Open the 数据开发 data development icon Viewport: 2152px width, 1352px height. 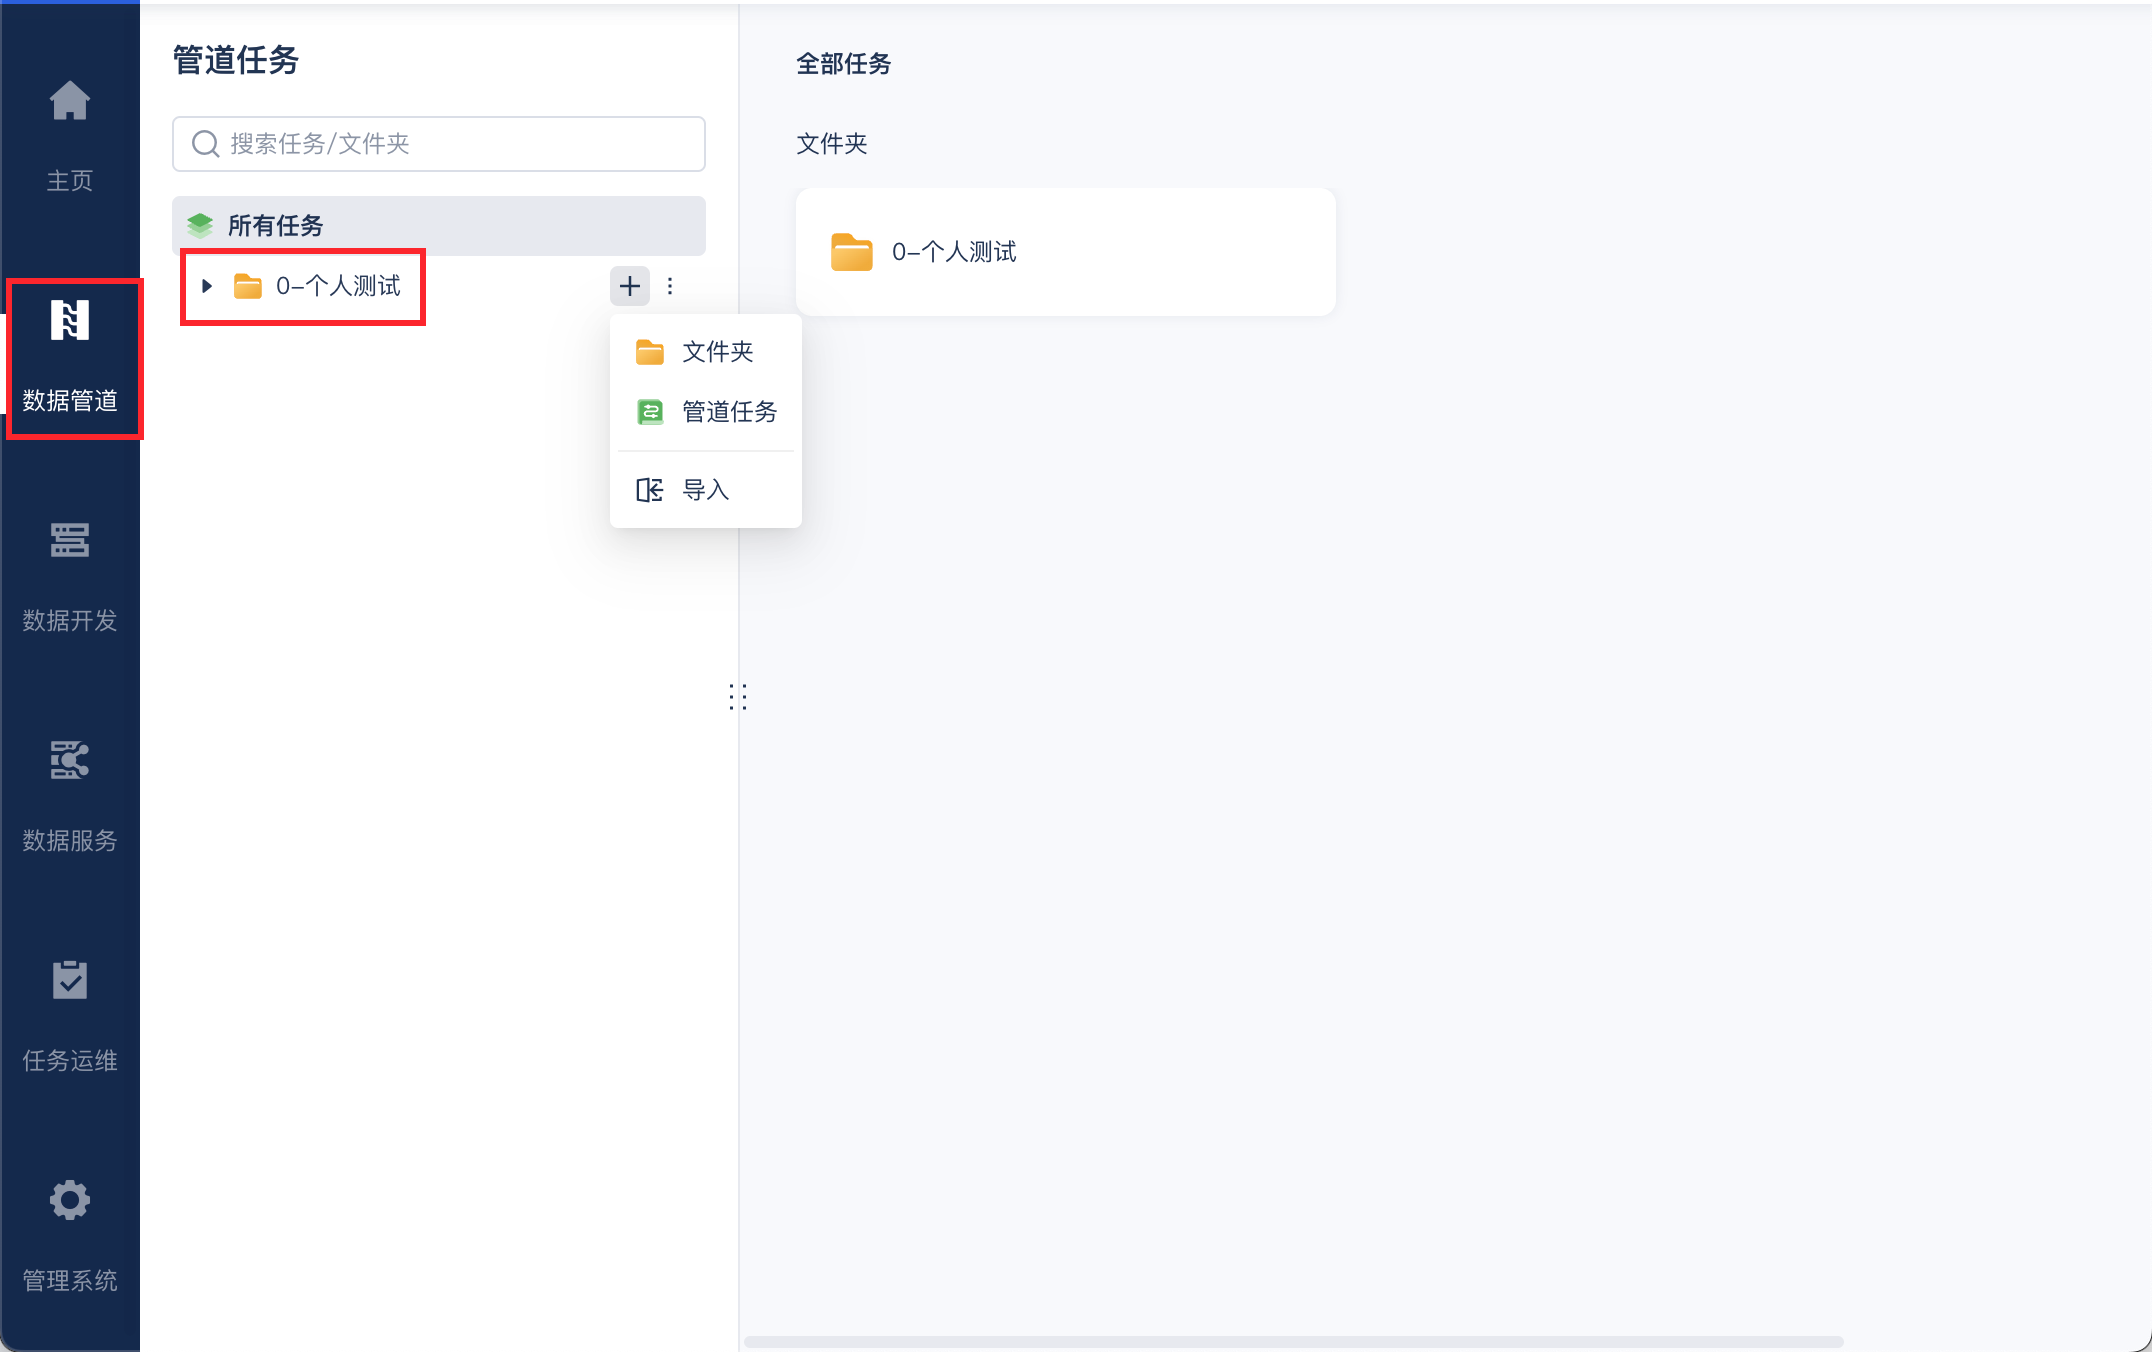pos(70,541)
